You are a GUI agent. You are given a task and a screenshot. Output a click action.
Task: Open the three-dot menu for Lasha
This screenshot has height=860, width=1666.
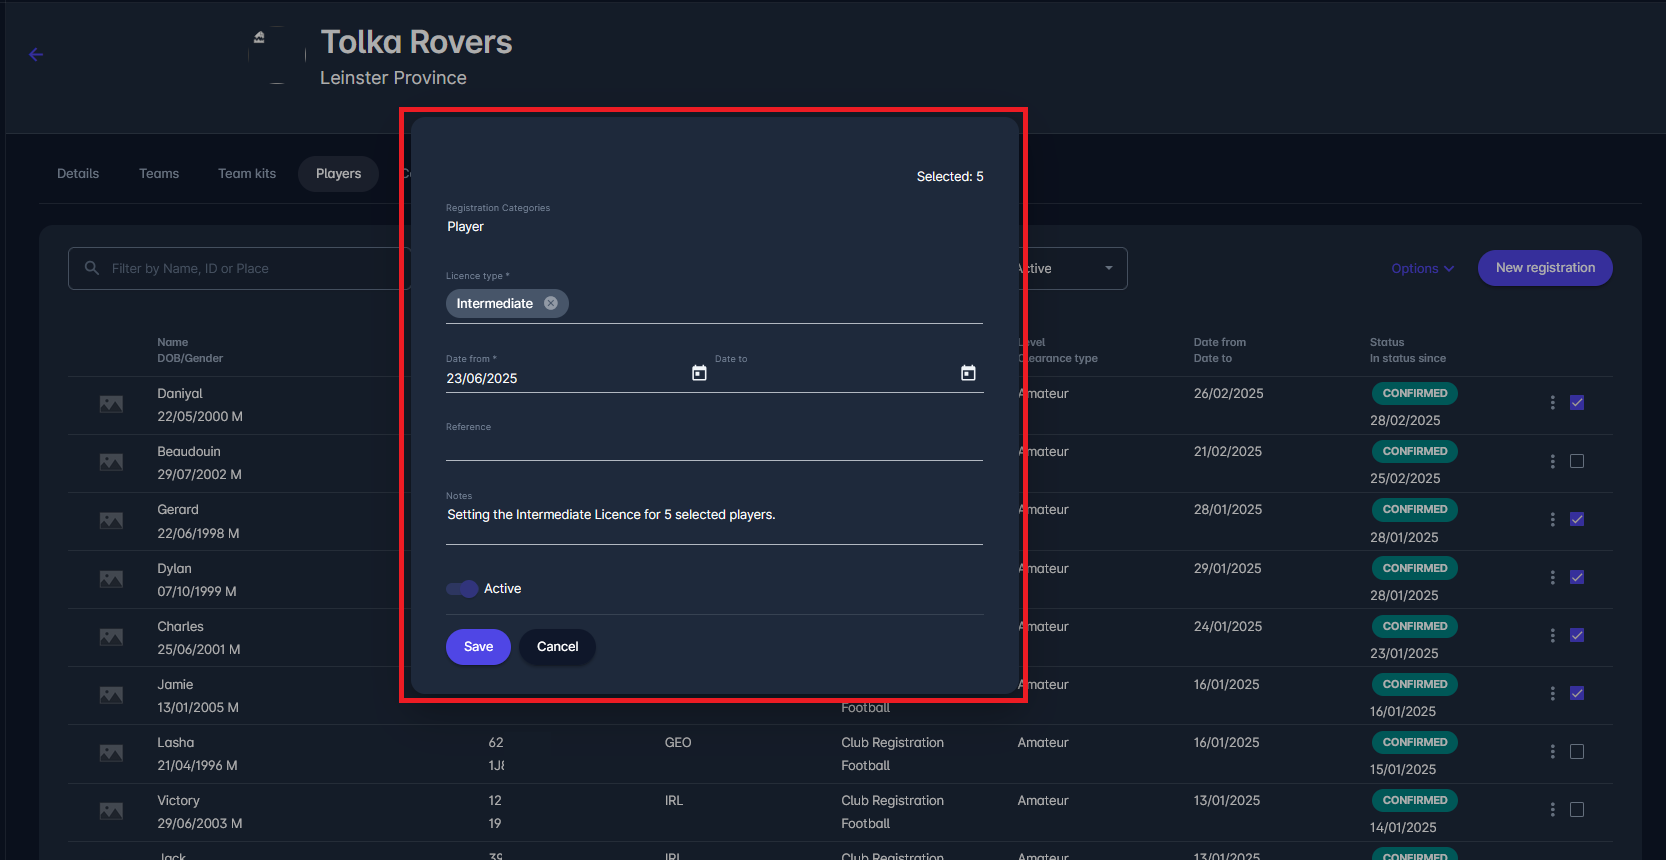(1552, 751)
